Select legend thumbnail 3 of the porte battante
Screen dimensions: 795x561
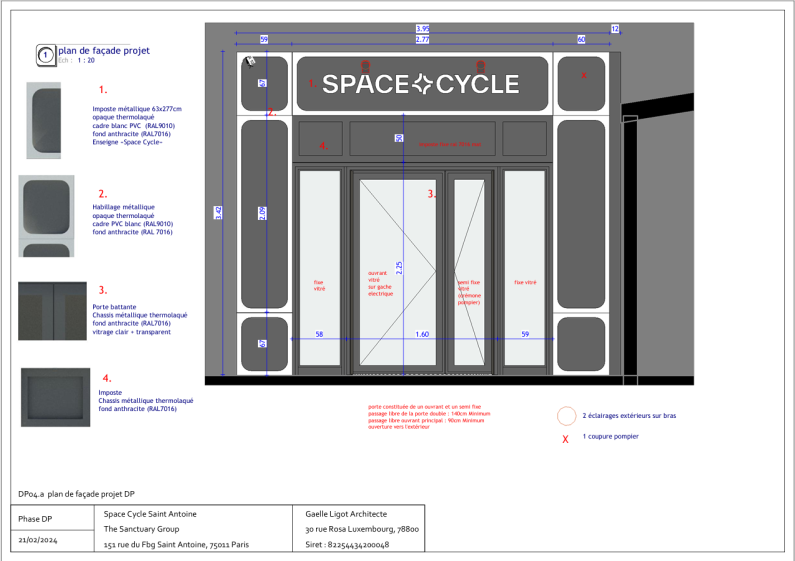pos(52,311)
